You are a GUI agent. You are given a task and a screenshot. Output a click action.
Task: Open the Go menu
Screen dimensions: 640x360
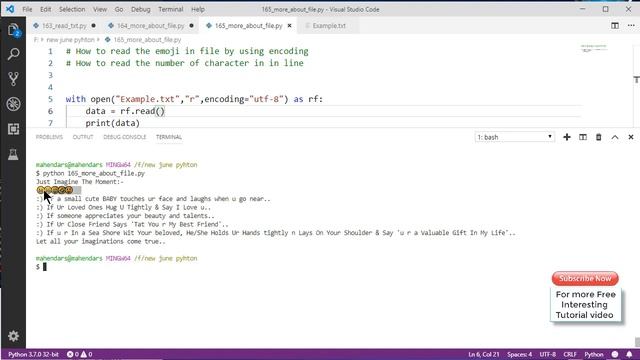point(119,9)
